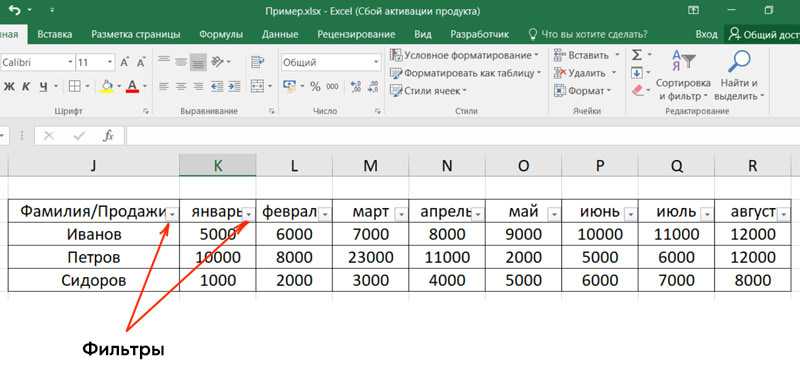Center cell text horizontally
Image resolution: width=800 pixels, height=376 pixels.
[x=181, y=86]
